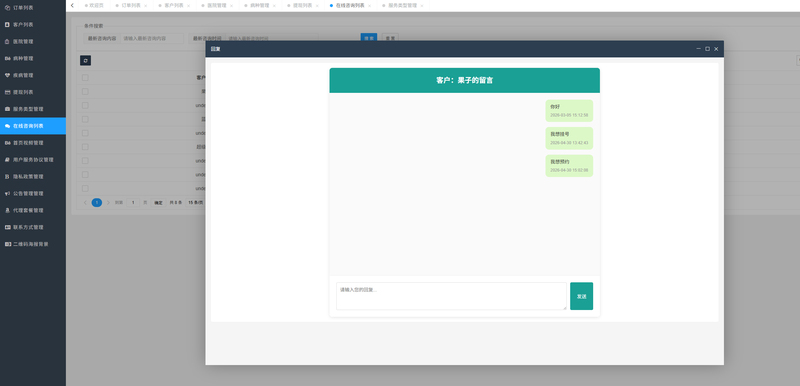Maximize the 回复 dialog window
The height and width of the screenshot is (386, 800).
707,49
